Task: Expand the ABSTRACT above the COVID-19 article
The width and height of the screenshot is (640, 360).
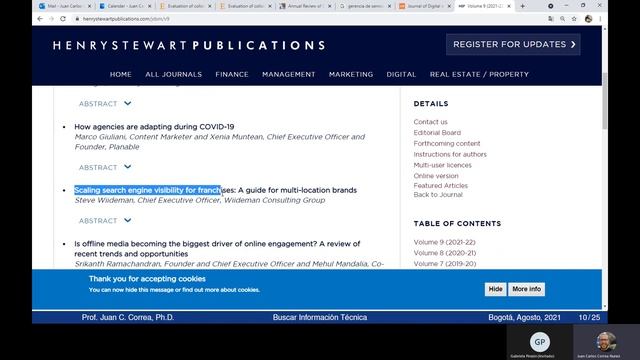Action: (105, 104)
